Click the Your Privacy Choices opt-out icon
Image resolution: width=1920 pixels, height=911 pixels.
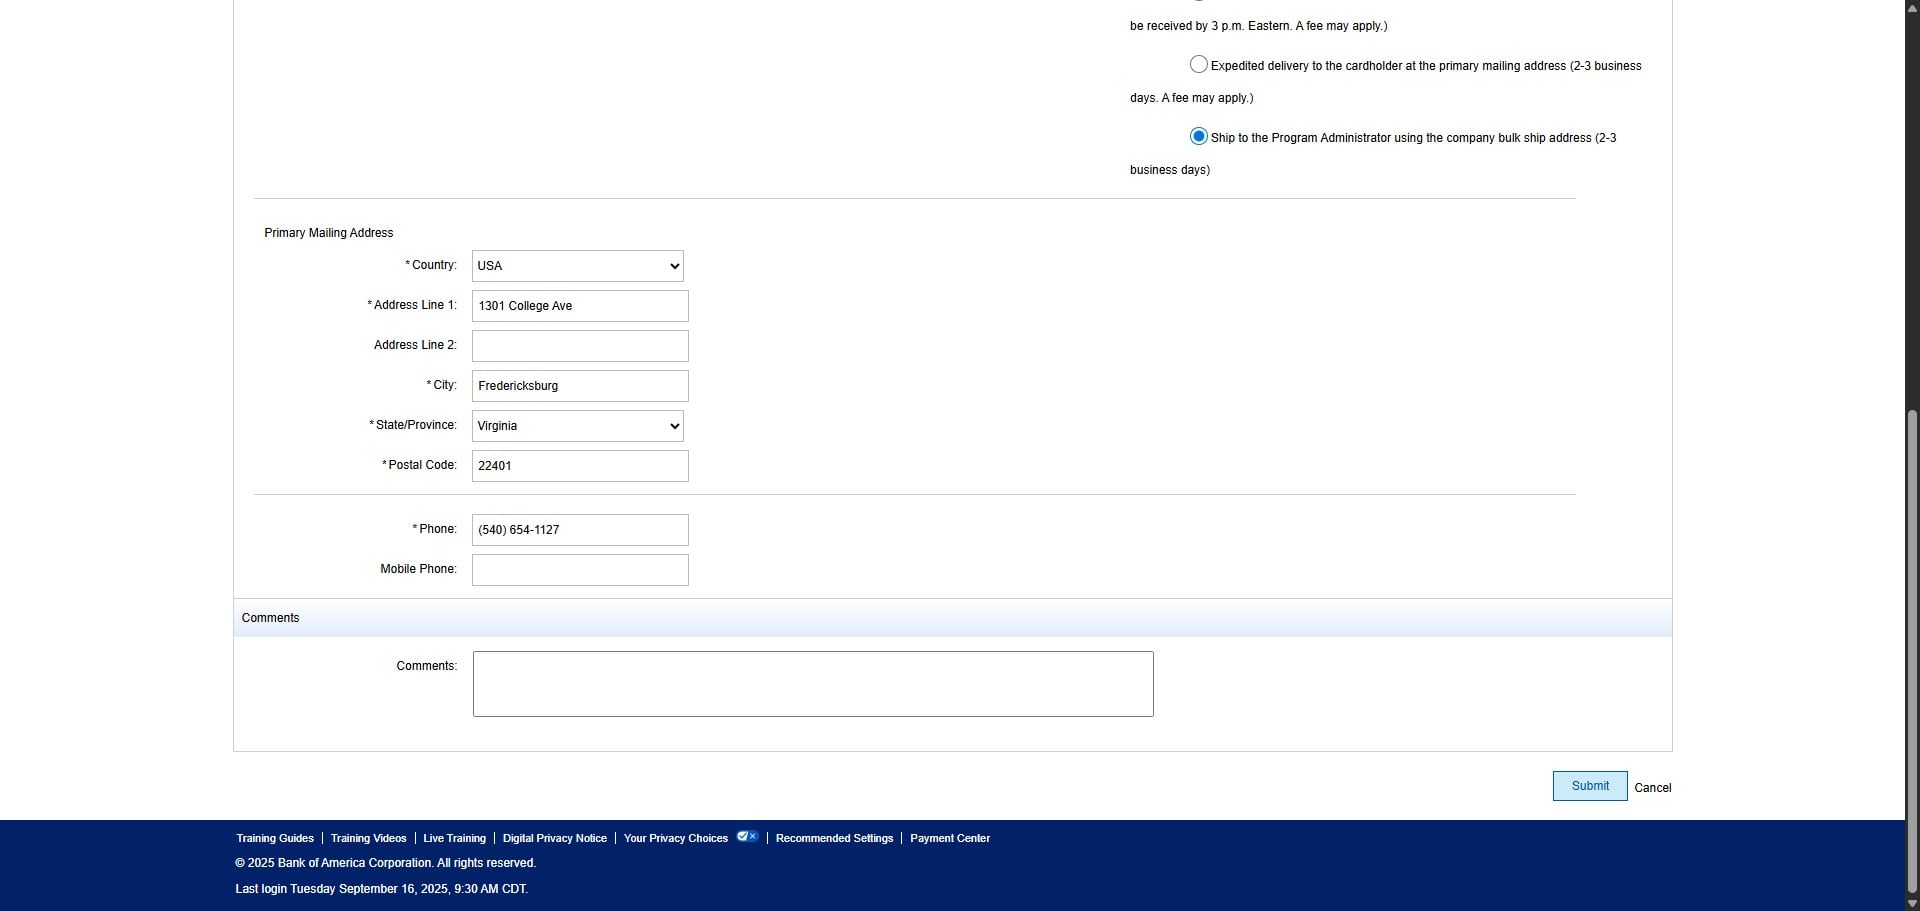pyautogui.click(x=746, y=837)
